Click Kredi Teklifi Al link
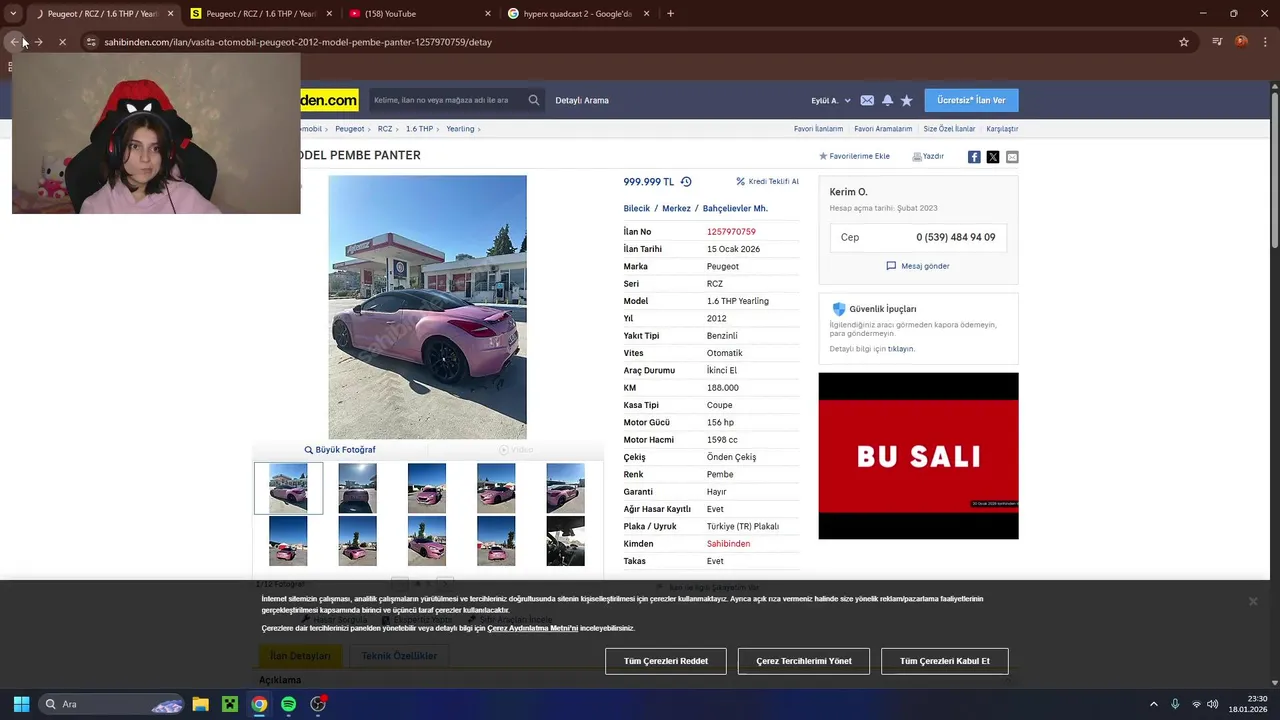The width and height of the screenshot is (1280, 720). pyautogui.click(x=767, y=182)
